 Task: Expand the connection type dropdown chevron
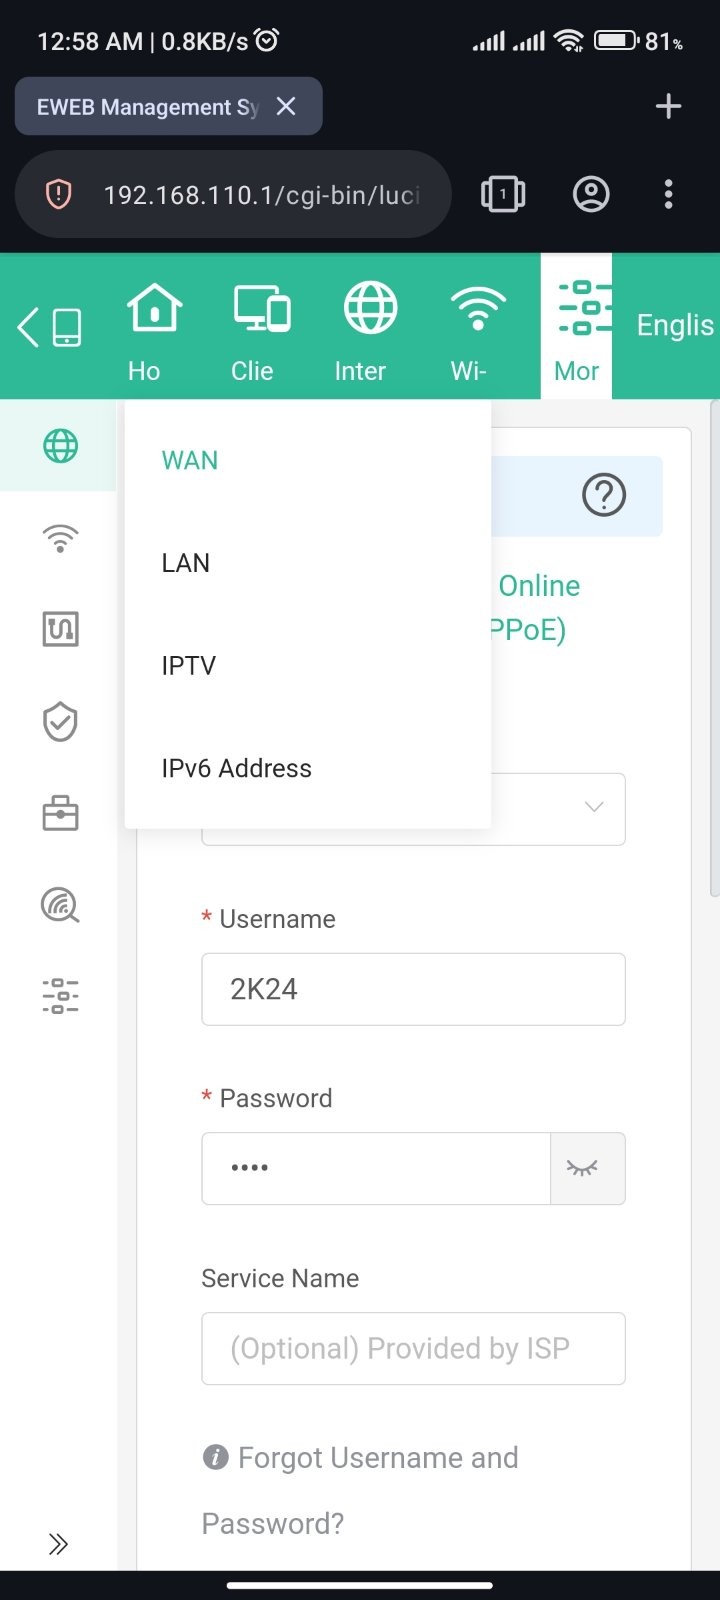tap(594, 807)
